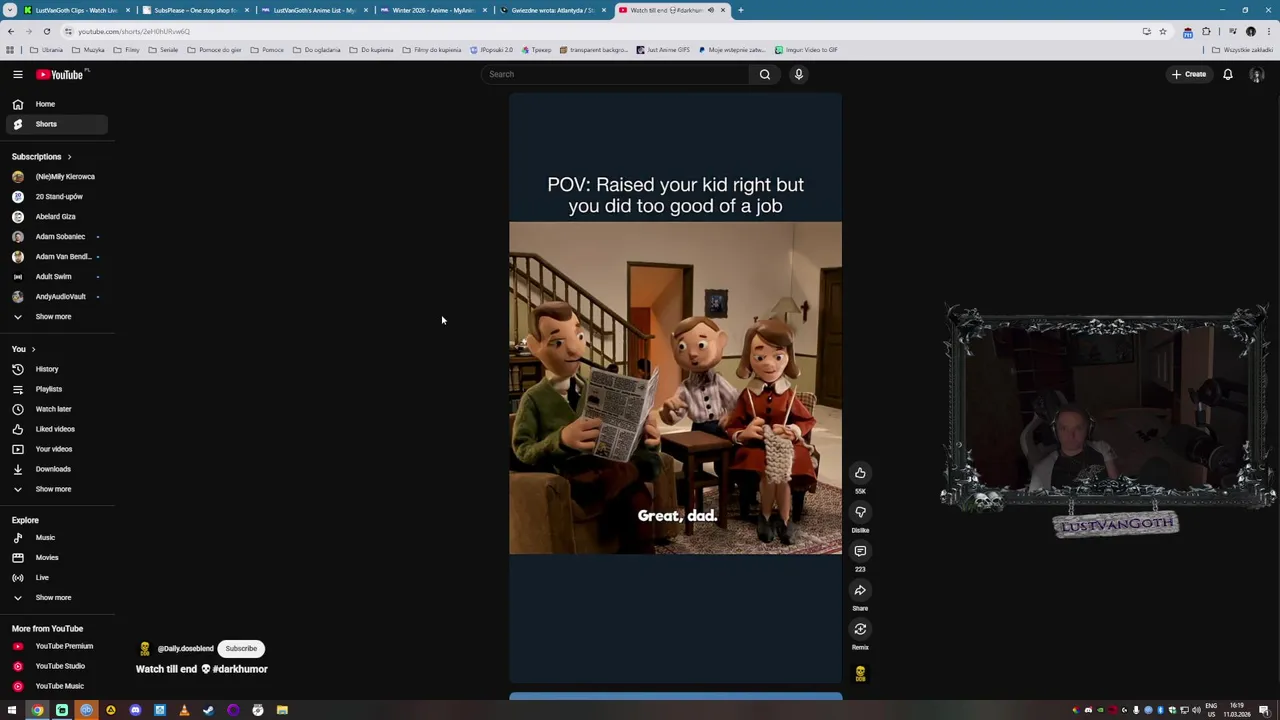Open the account avatar menu
The image size is (1280, 720).
[1257, 75]
